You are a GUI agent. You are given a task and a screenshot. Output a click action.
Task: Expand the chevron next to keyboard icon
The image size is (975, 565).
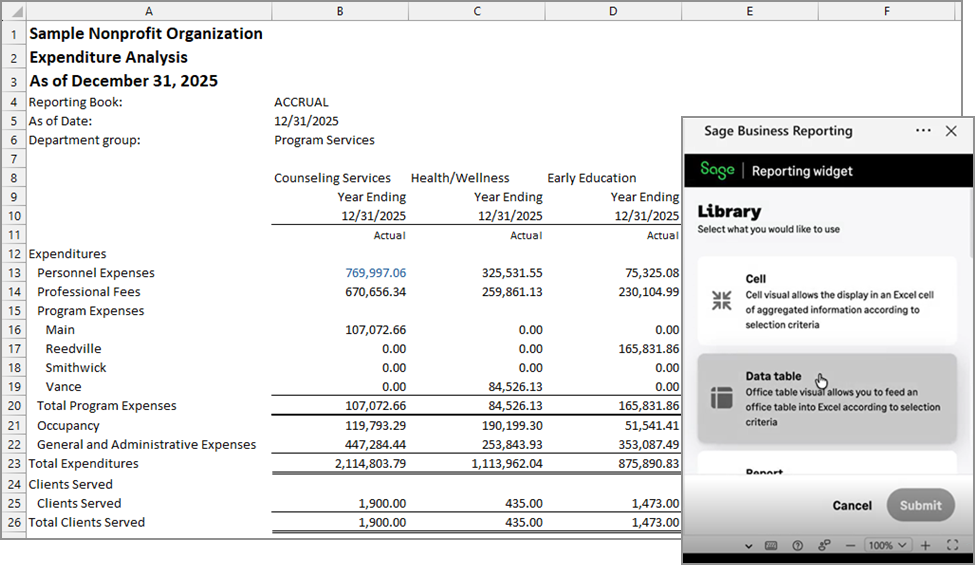click(x=749, y=546)
